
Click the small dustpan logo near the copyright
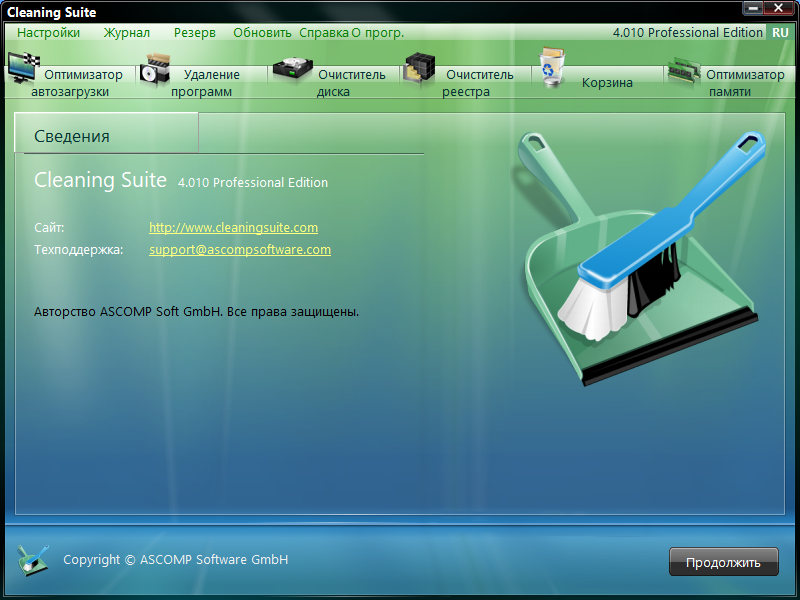pyautogui.click(x=33, y=560)
